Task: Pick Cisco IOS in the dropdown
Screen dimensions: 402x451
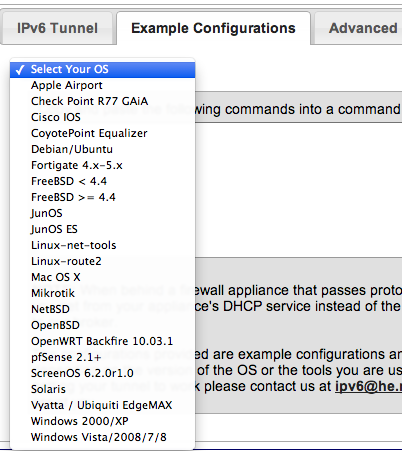Action: (x=102, y=117)
